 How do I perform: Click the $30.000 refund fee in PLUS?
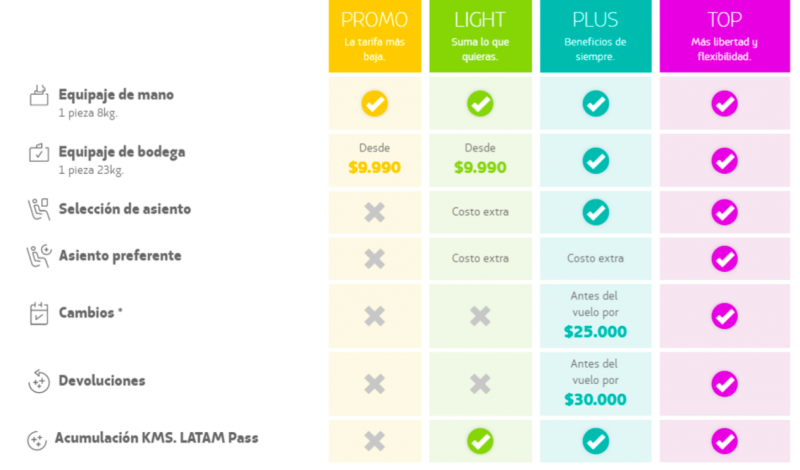595,400
